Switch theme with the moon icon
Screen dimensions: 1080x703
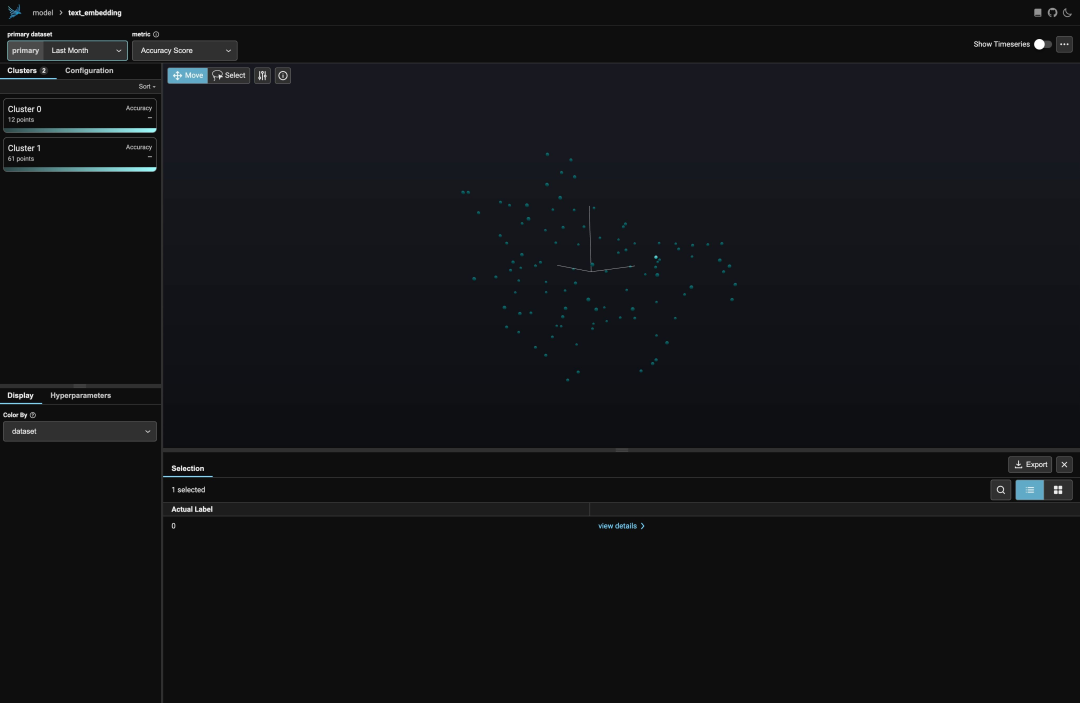pyautogui.click(x=1067, y=12)
